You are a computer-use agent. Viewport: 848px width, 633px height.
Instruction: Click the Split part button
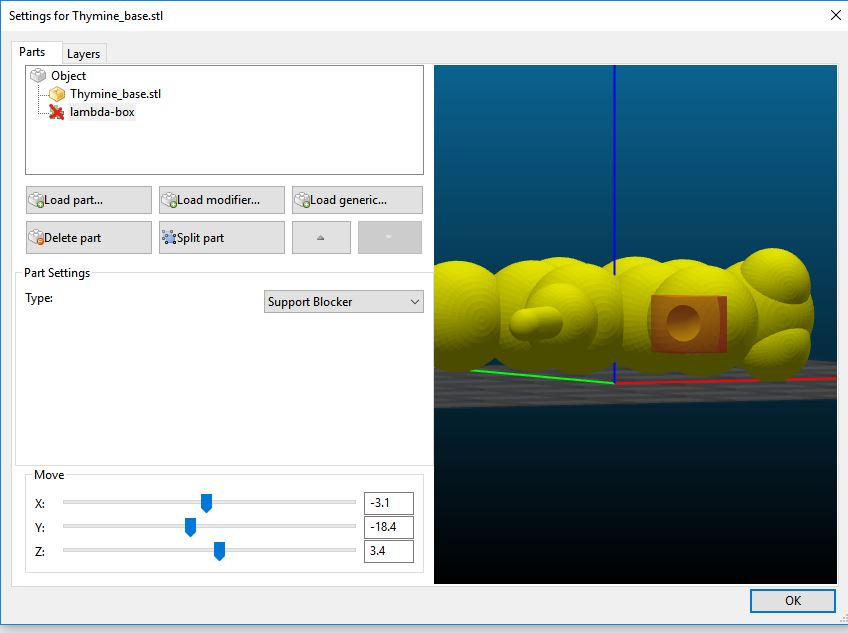point(222,238)
